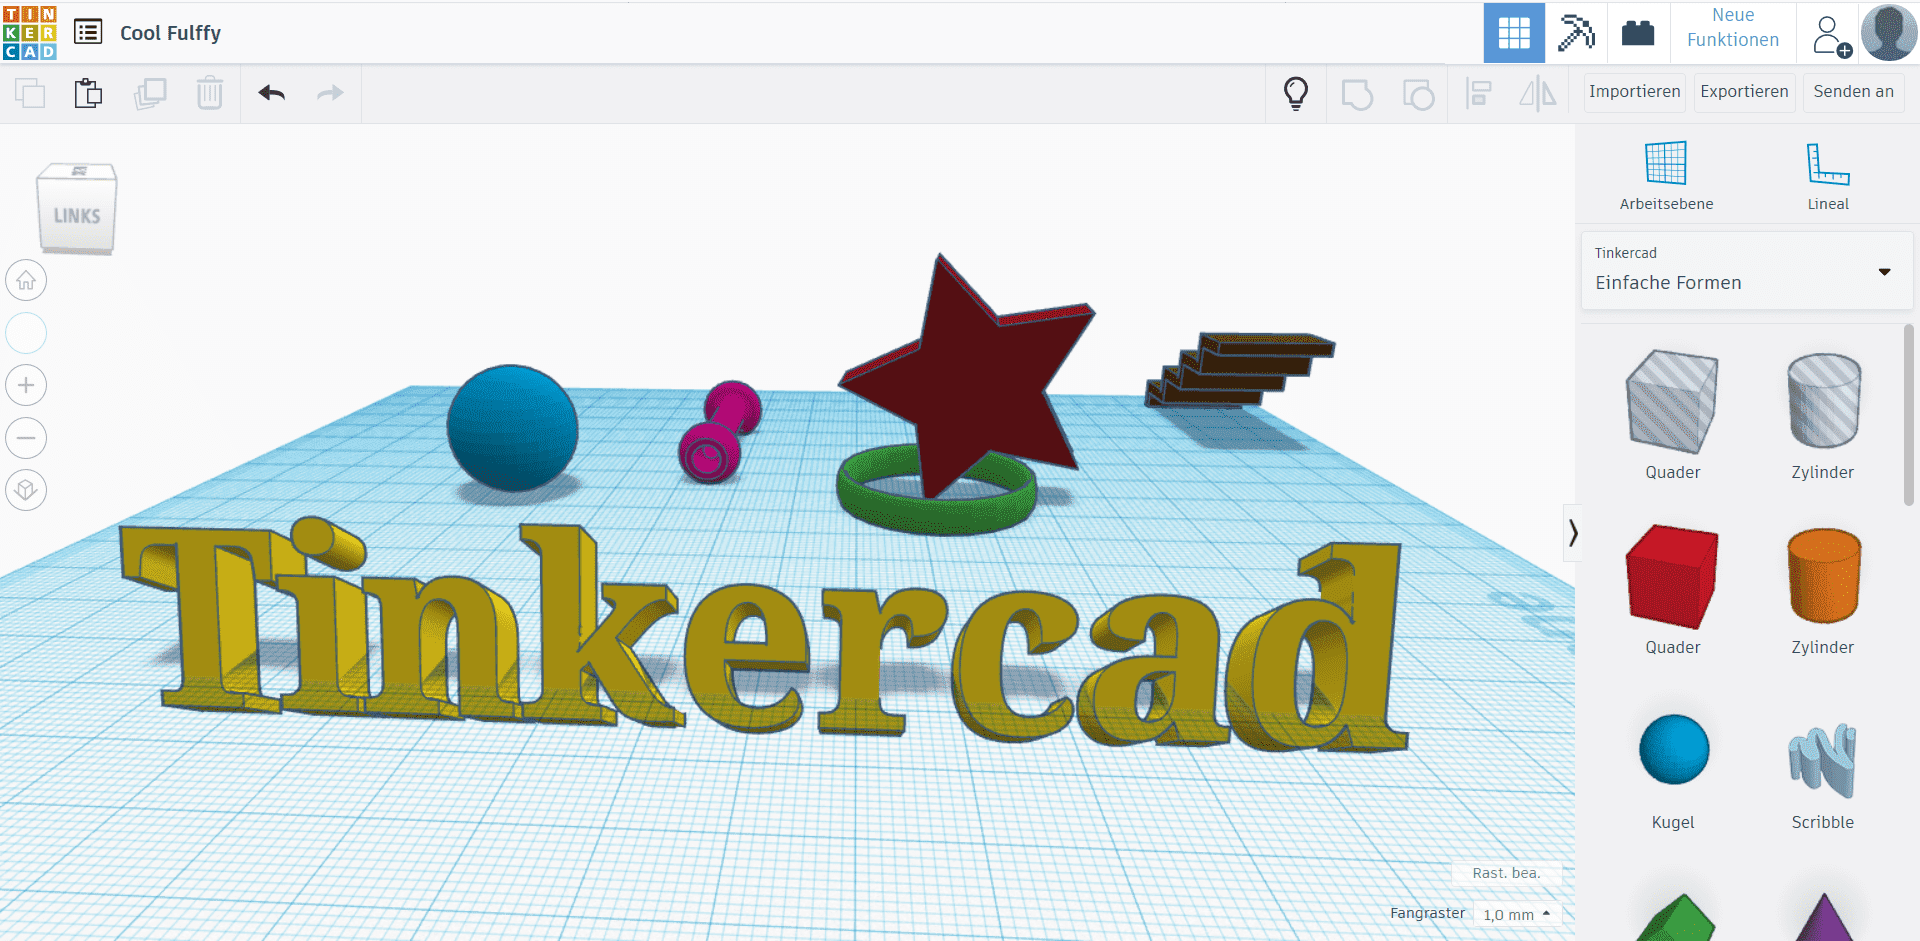
Task: Undo the last action
Action: [272, 93]
